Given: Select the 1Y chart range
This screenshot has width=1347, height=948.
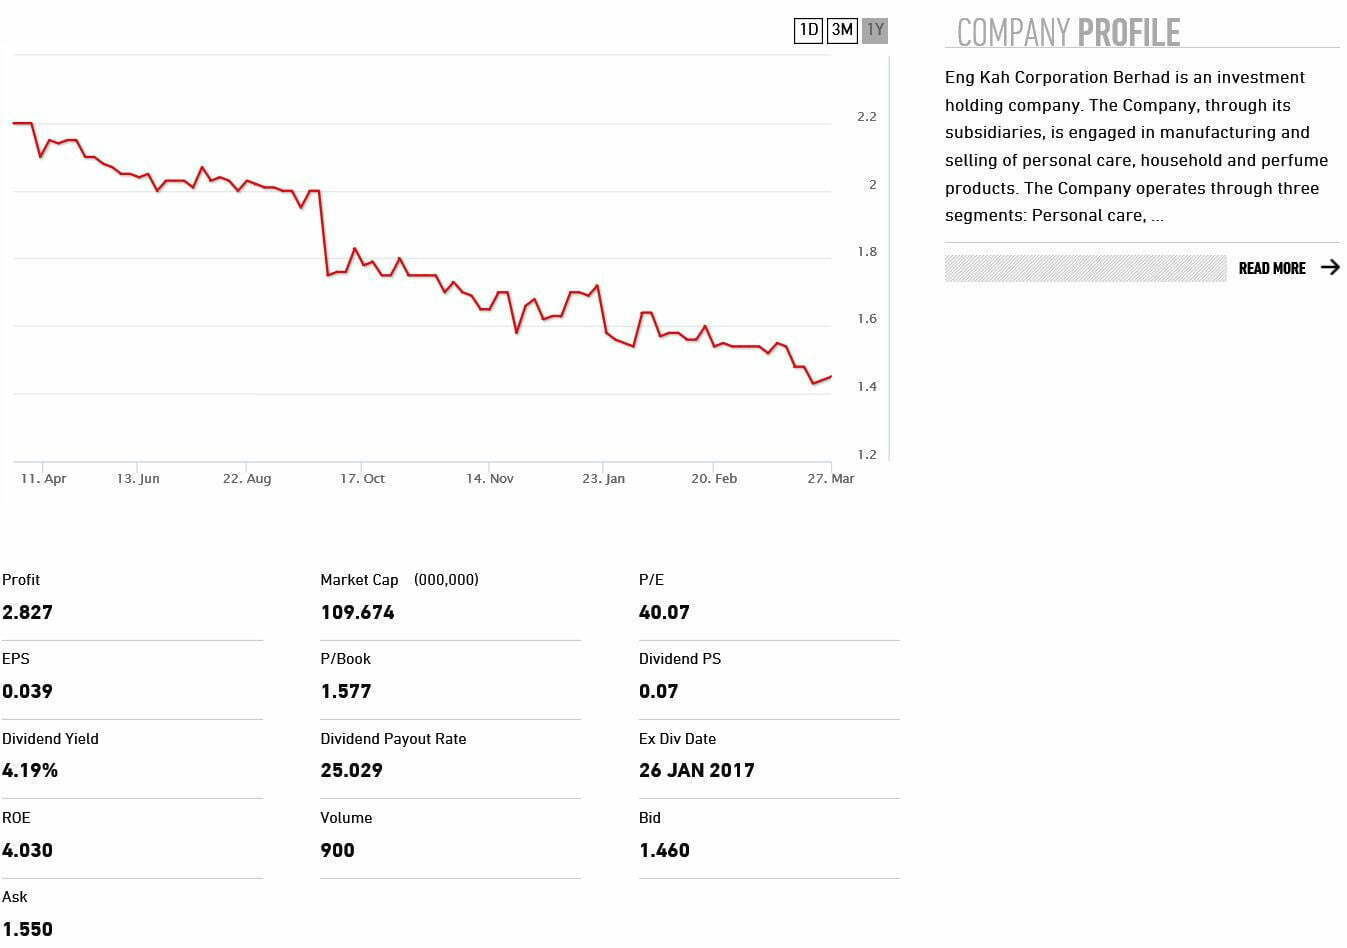Looking at the screenshot, I should (x=875, y=30).
